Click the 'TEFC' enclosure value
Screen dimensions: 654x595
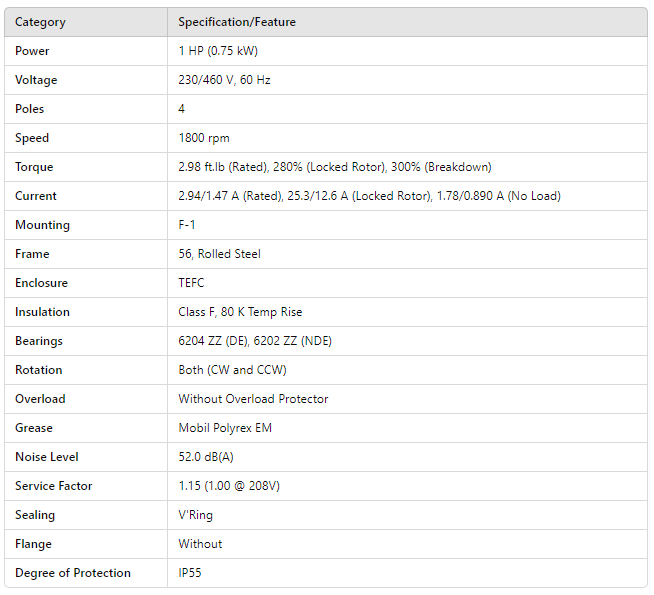click(193, 283)
